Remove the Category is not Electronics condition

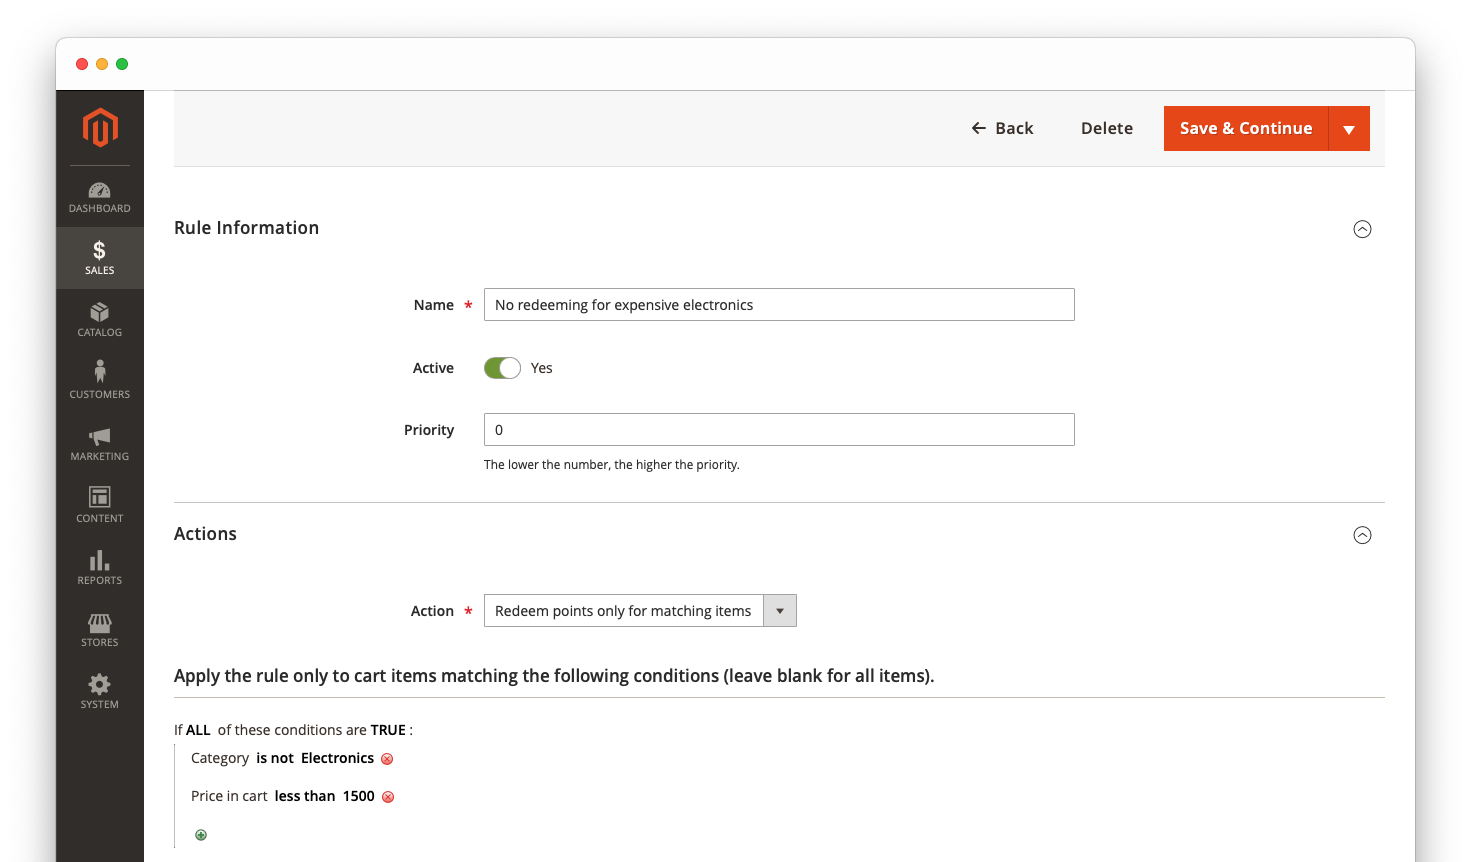pos(388,758)
